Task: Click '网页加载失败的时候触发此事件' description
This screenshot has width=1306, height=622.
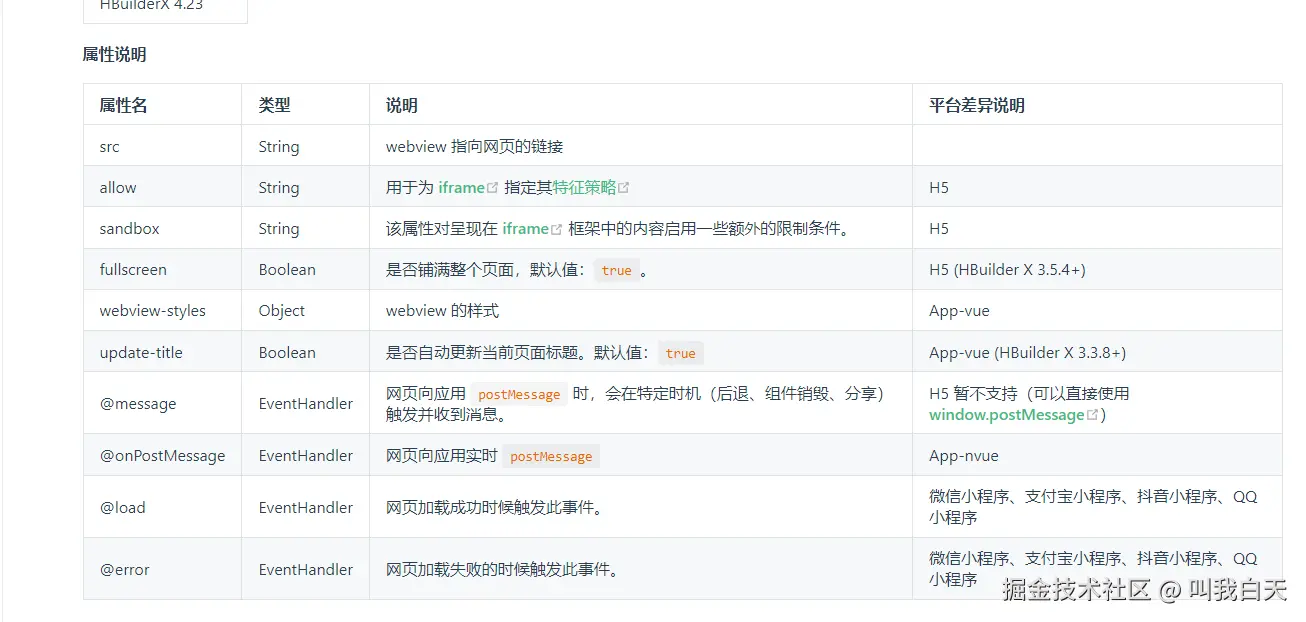Action: point(503,569)
